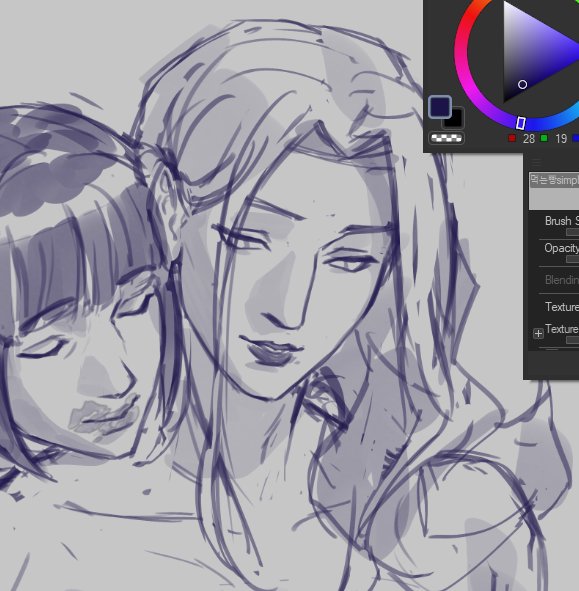The height and width of the screenshot is (591, 579).
Task: Click the Opacity label
Action: [x=562, y=248]
